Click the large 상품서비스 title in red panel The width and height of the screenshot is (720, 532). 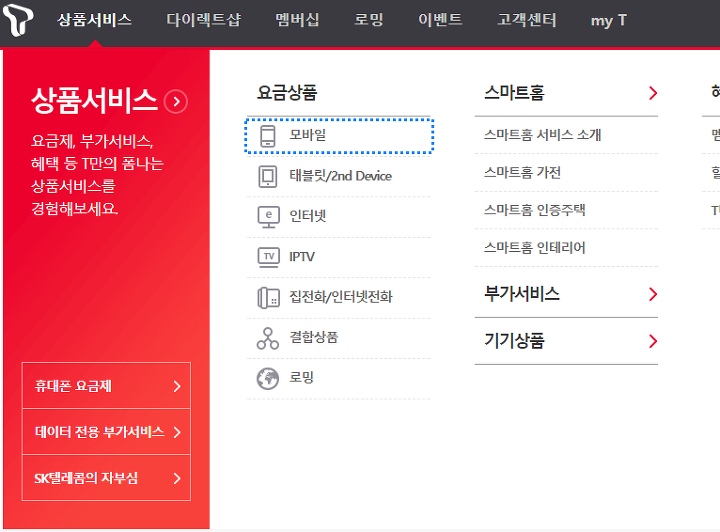tap(94, 101)
